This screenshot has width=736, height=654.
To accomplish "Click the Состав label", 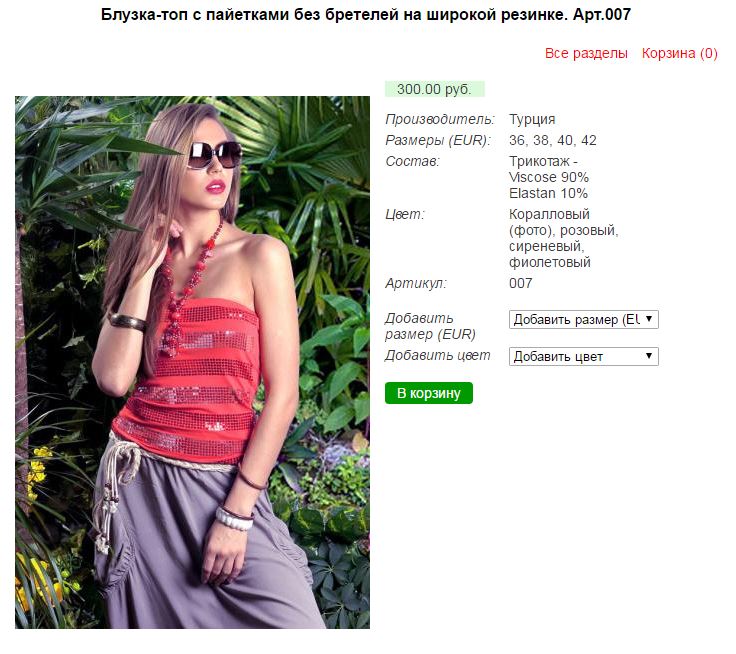I will click(x=412, y=161).
